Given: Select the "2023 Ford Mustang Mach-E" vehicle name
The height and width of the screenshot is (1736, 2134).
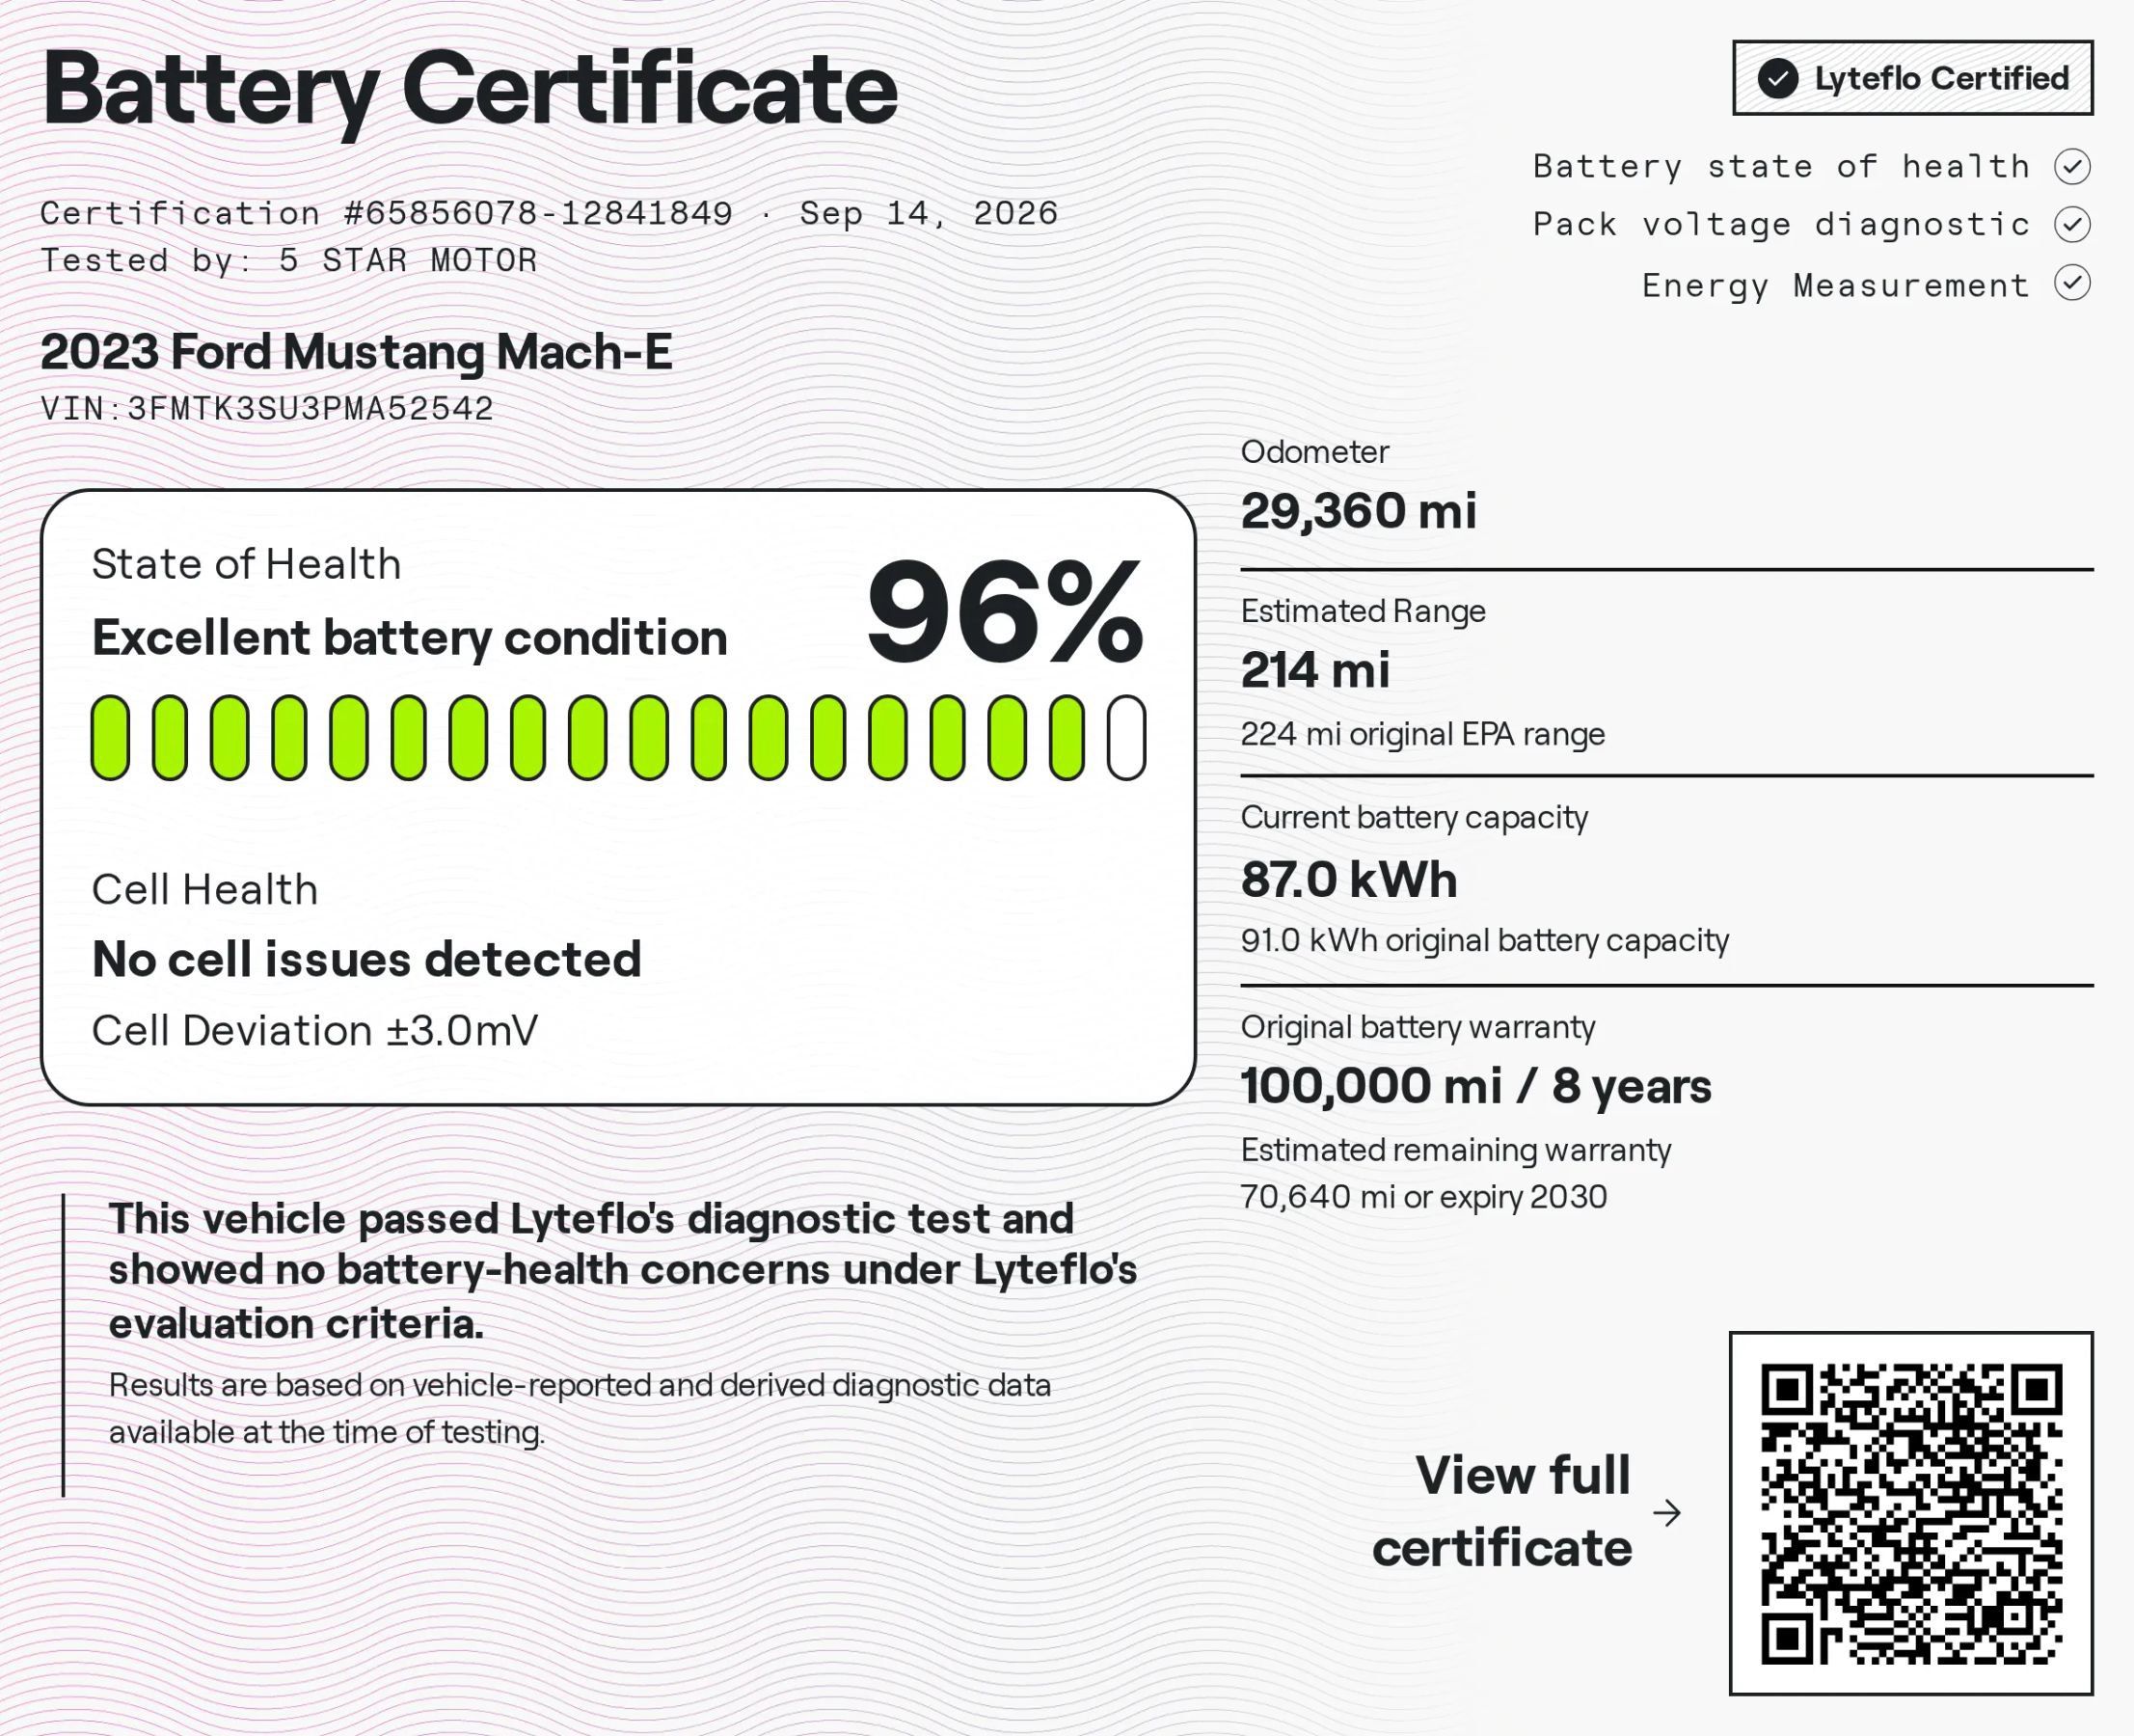Looking at the screenshot, I should pyautogui.click(x=356, y=352).
